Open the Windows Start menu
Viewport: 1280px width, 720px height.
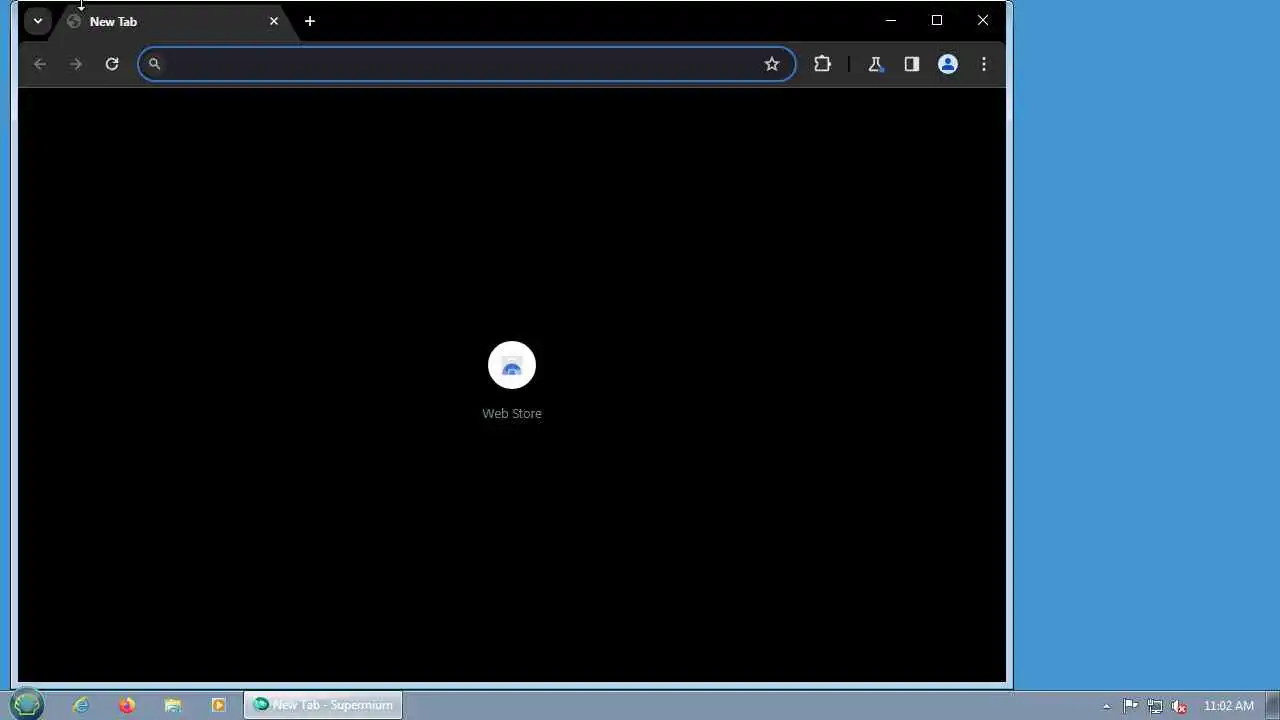pyautogui.click(x=28, y=705)
